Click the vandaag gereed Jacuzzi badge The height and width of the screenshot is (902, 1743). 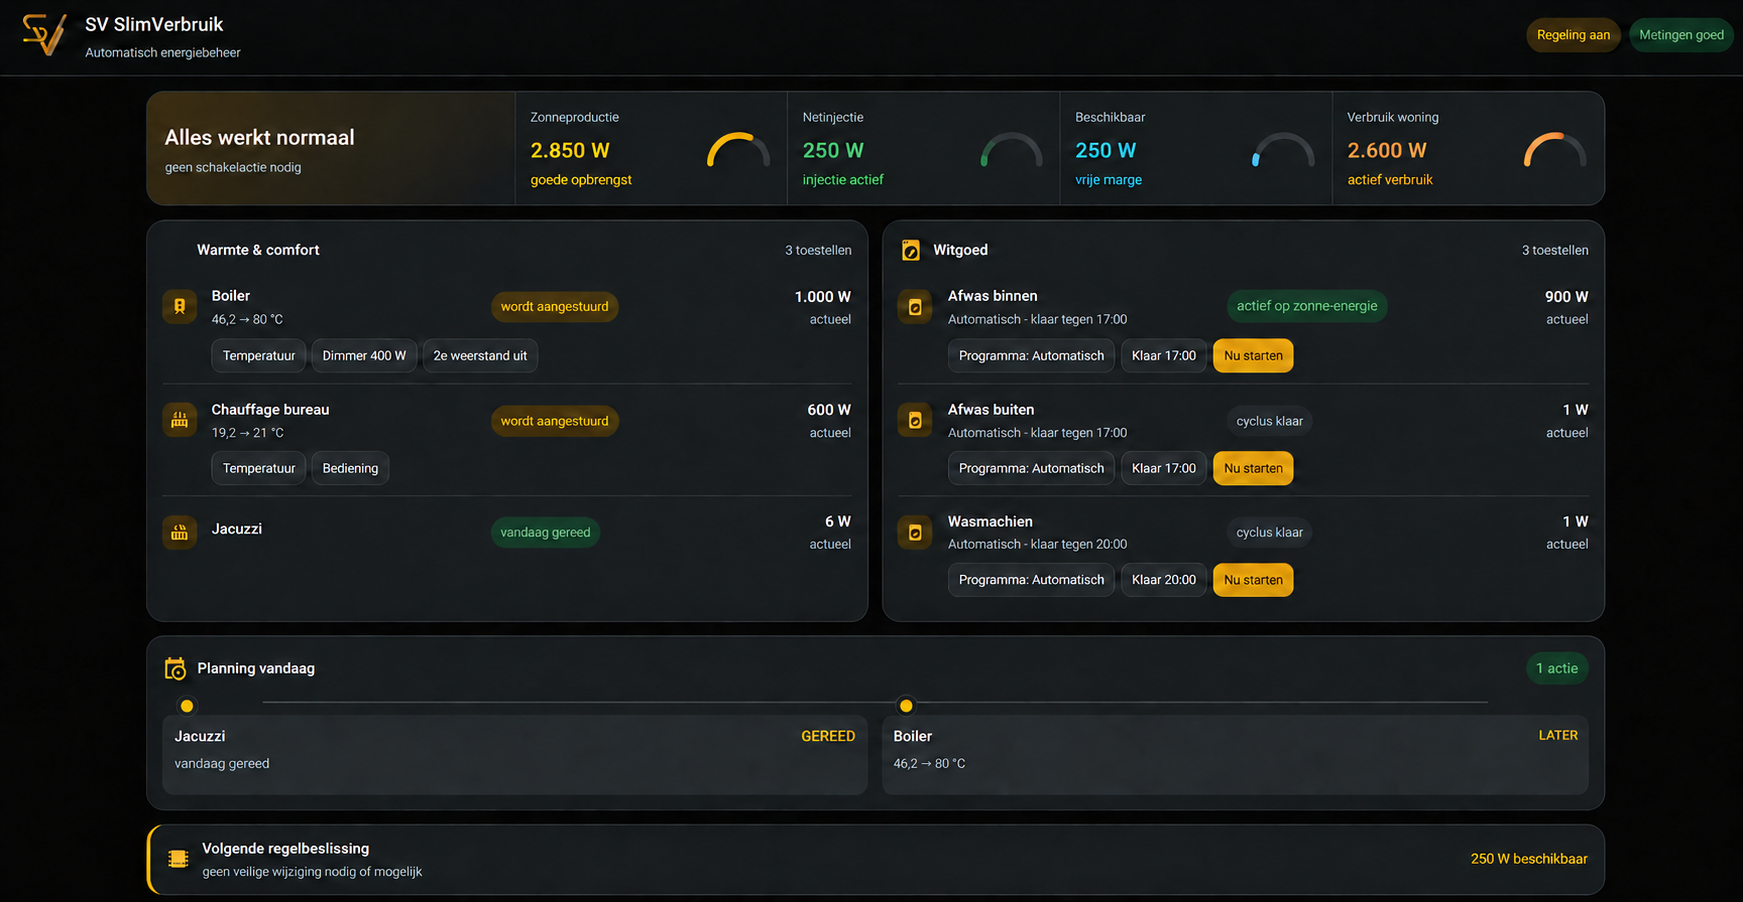tap(545, 532)
